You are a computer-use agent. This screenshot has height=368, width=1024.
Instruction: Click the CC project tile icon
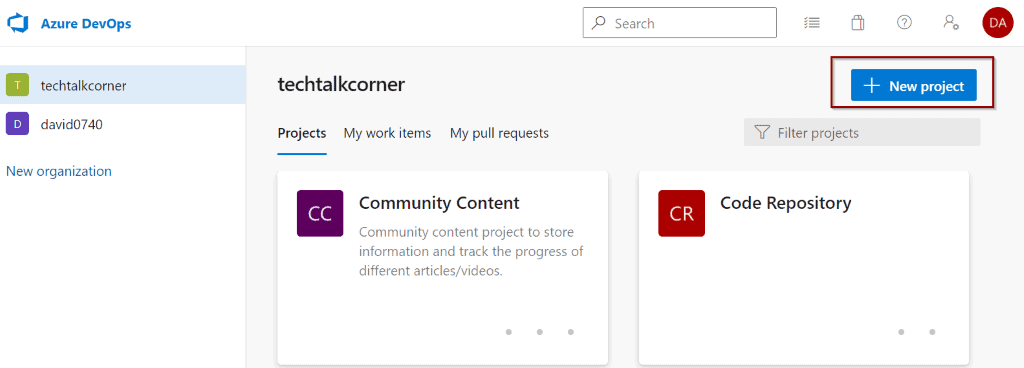pos(320,213)
